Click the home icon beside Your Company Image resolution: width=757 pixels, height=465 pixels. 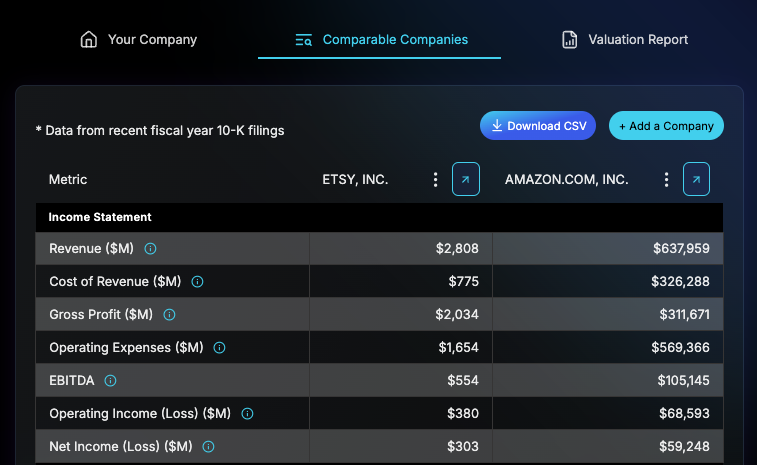tap(89, 40)
